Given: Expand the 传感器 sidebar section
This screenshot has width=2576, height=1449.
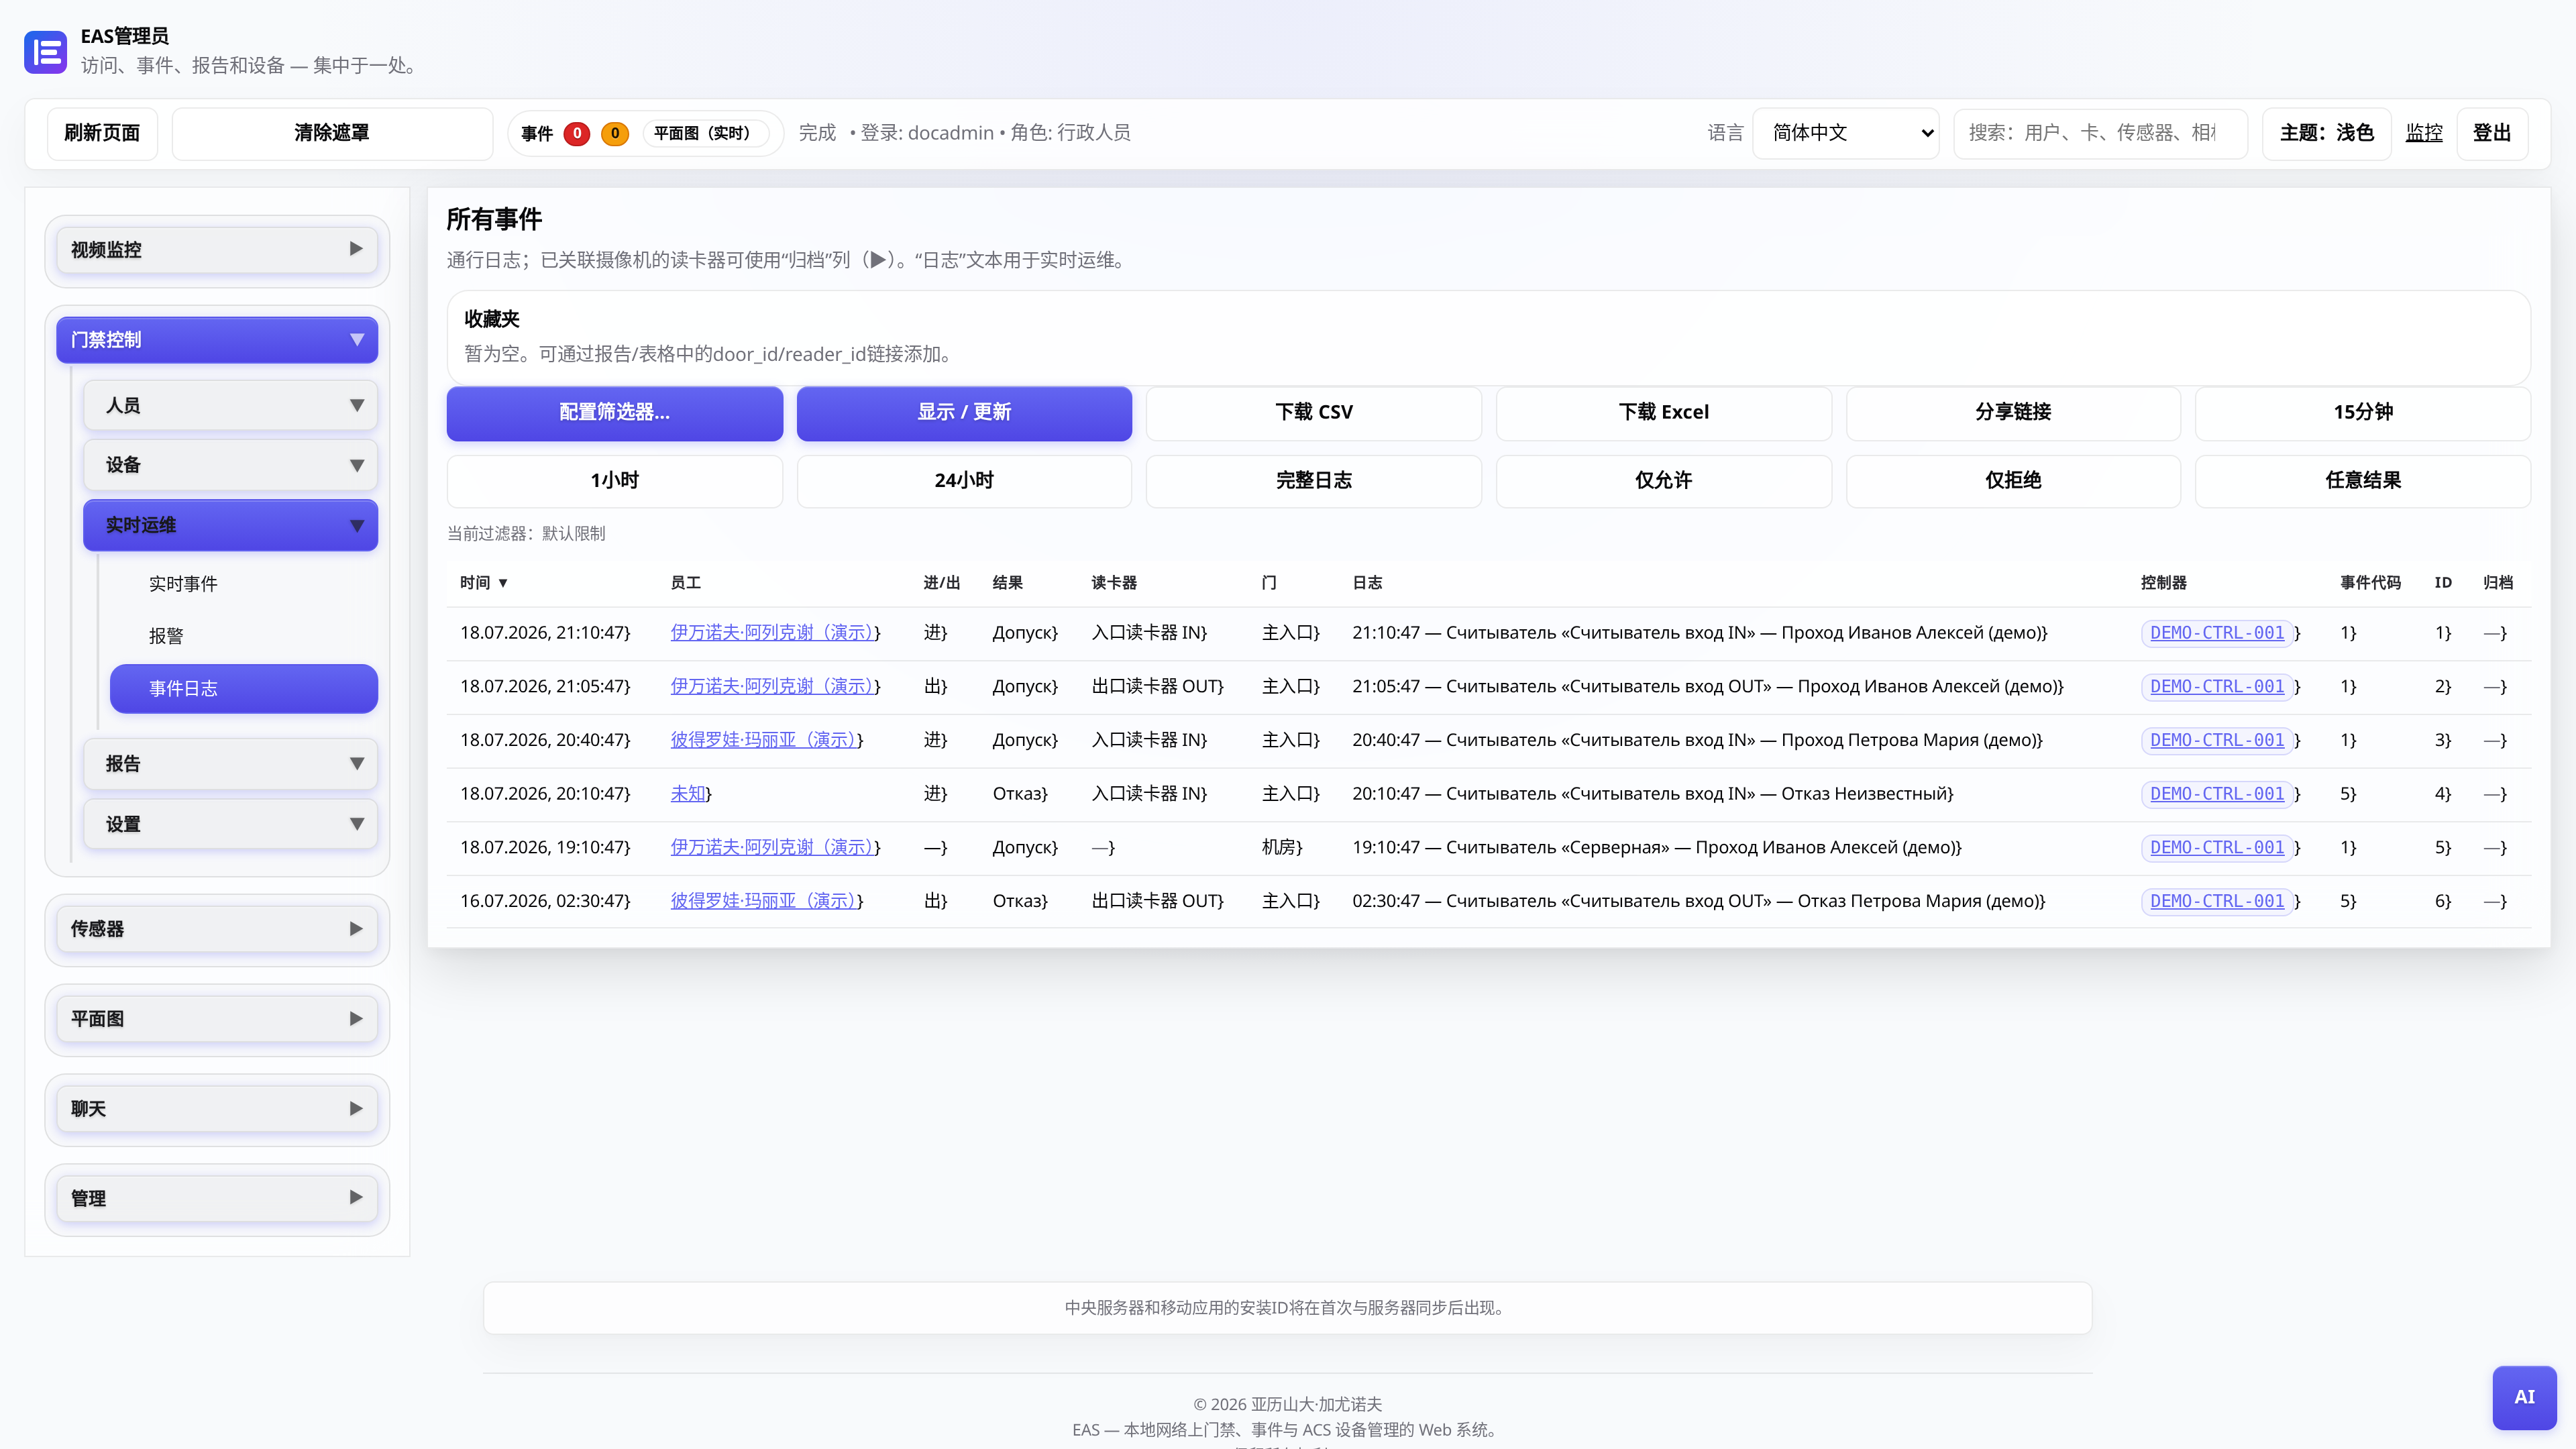Looking at the screenshot, I should (217, 929).
